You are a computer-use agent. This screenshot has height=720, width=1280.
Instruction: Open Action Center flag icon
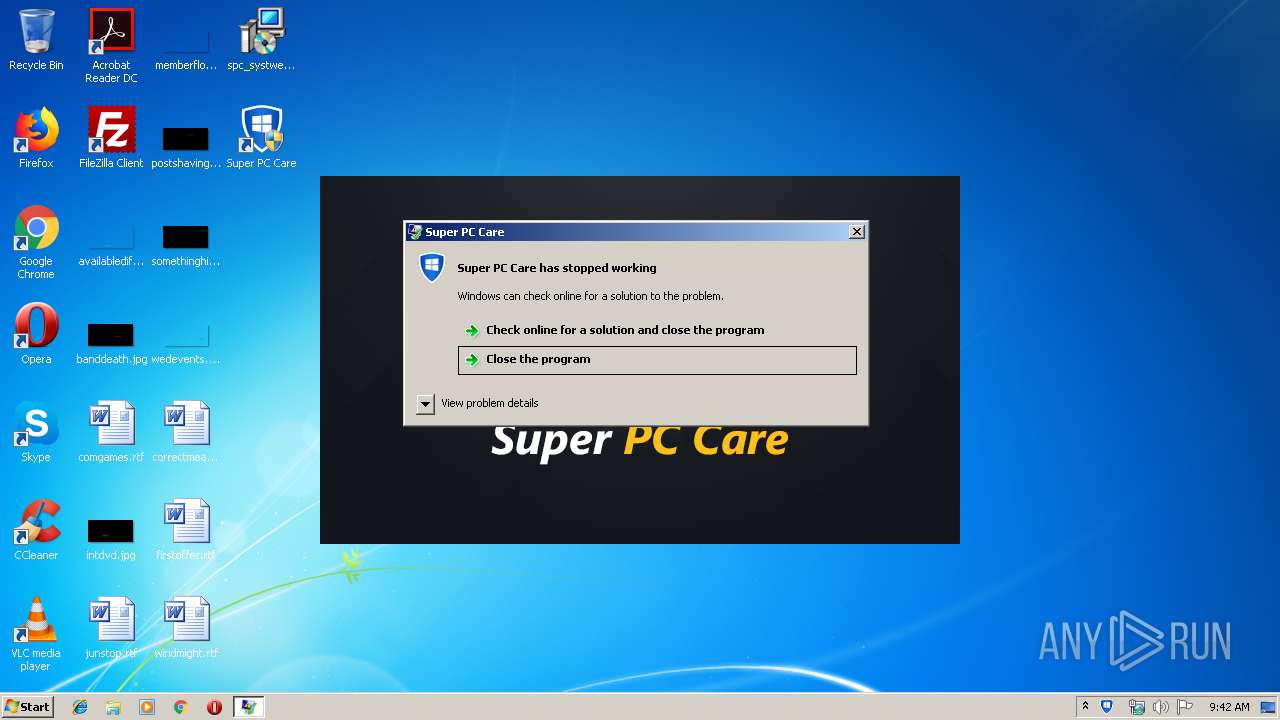(x=1185, y=707)
